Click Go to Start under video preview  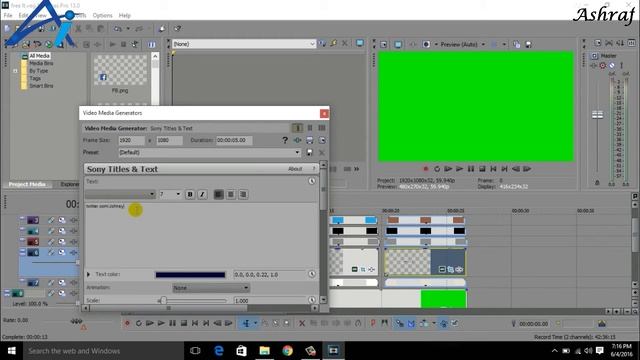point(493,169)
